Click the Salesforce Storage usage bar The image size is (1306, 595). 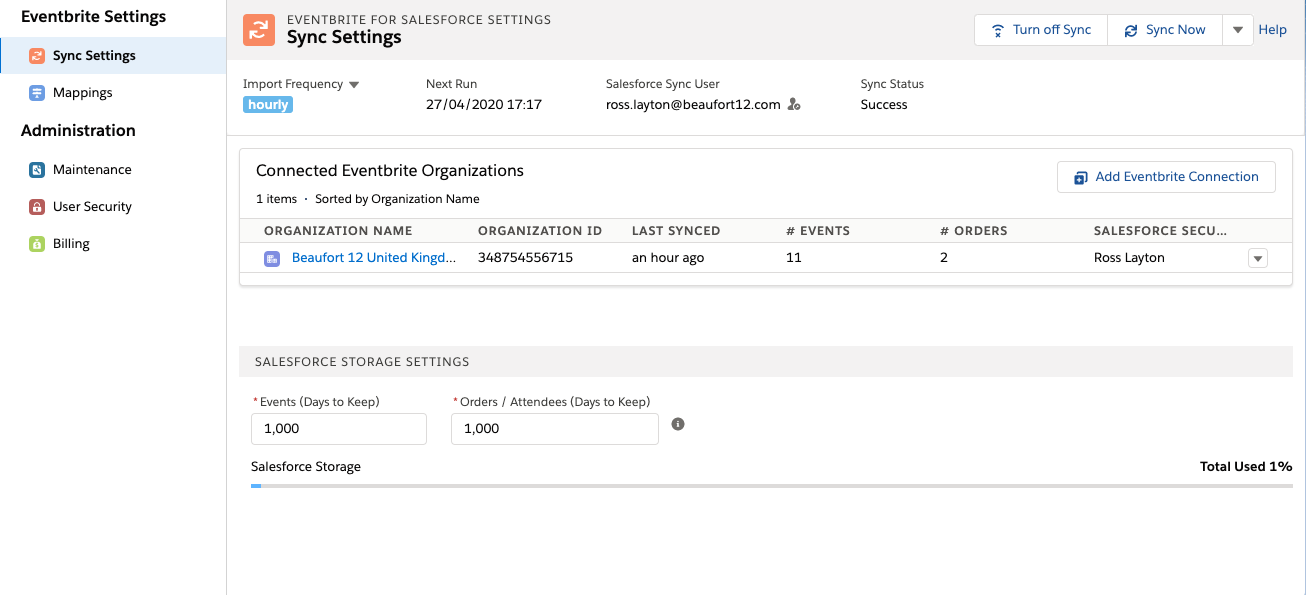pyautogui.click(x=771, y=486)
